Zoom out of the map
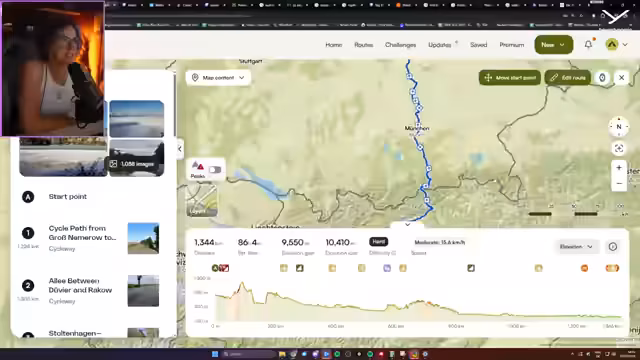The image size is (640, 360). 619,184
